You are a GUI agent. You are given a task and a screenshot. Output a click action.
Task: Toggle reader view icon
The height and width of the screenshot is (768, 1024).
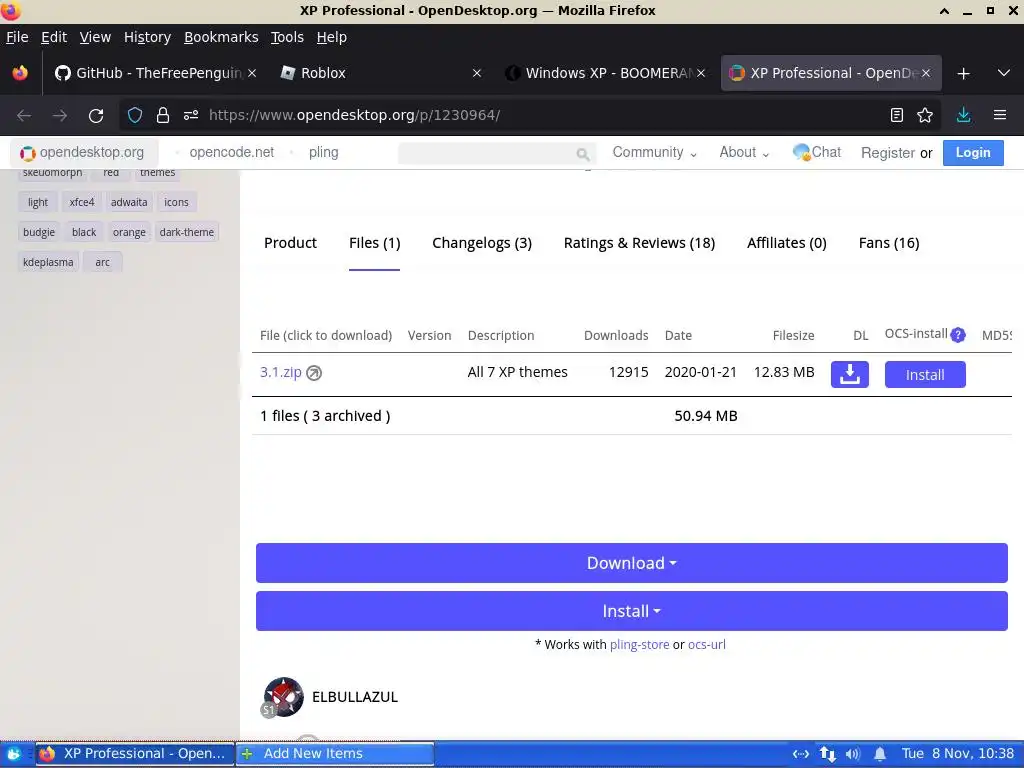897,116
